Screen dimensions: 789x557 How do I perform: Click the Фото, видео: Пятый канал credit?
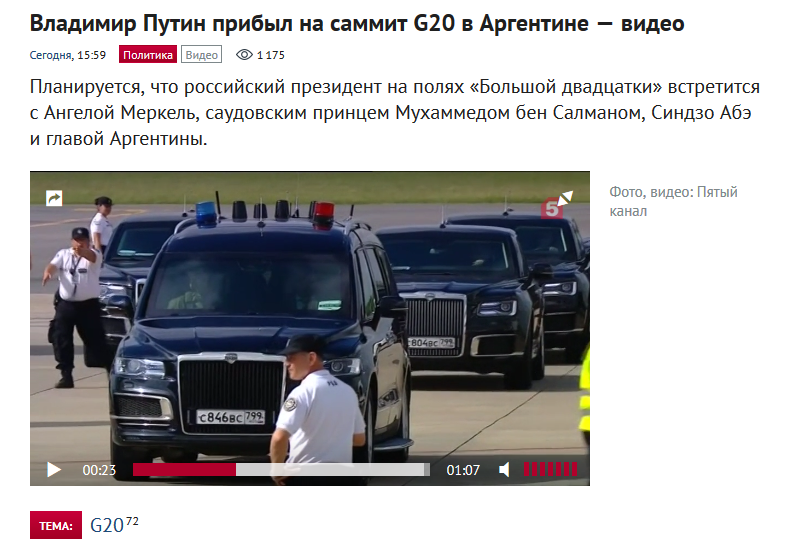click(x=673, y=201)
